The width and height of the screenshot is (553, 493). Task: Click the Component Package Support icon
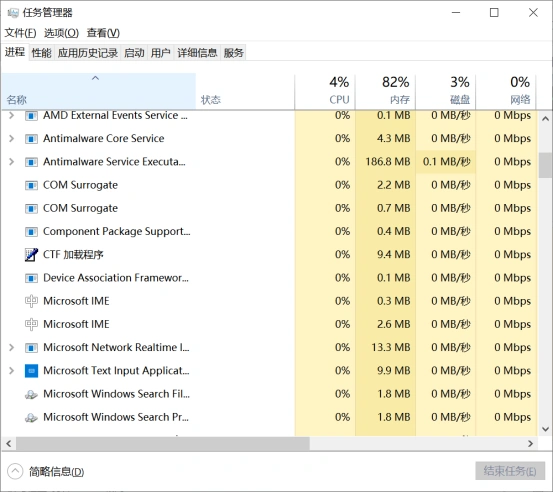pyautogui.click(x=31, y=232)
